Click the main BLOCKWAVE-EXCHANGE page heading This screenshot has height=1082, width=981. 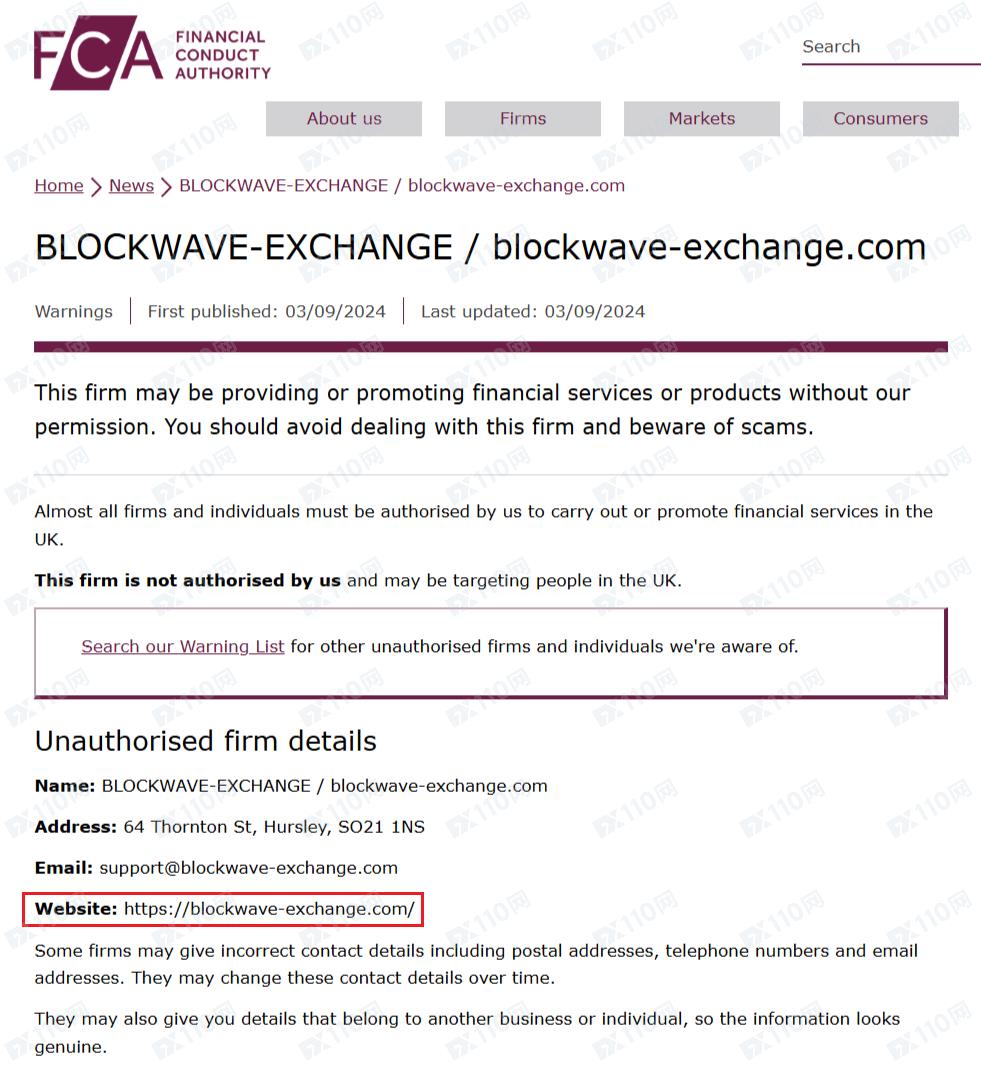pyautogui.click(x=480, y=247)
